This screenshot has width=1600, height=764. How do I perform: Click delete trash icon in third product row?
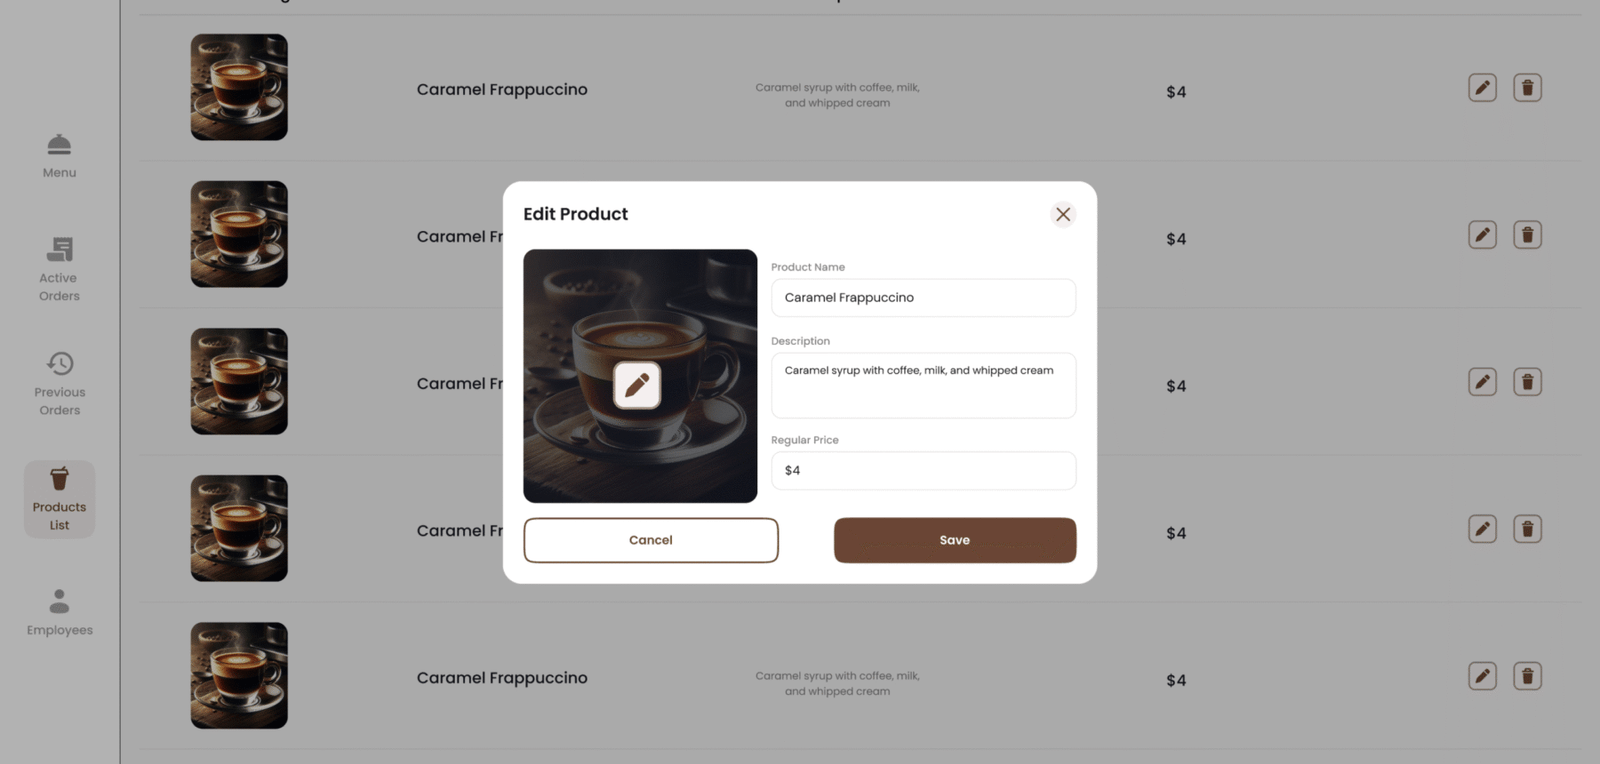pyautogui.click(x=1527, y=382)
